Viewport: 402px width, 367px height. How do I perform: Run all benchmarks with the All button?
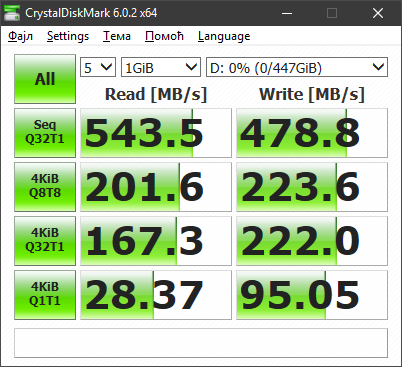(x=45, y=79)
